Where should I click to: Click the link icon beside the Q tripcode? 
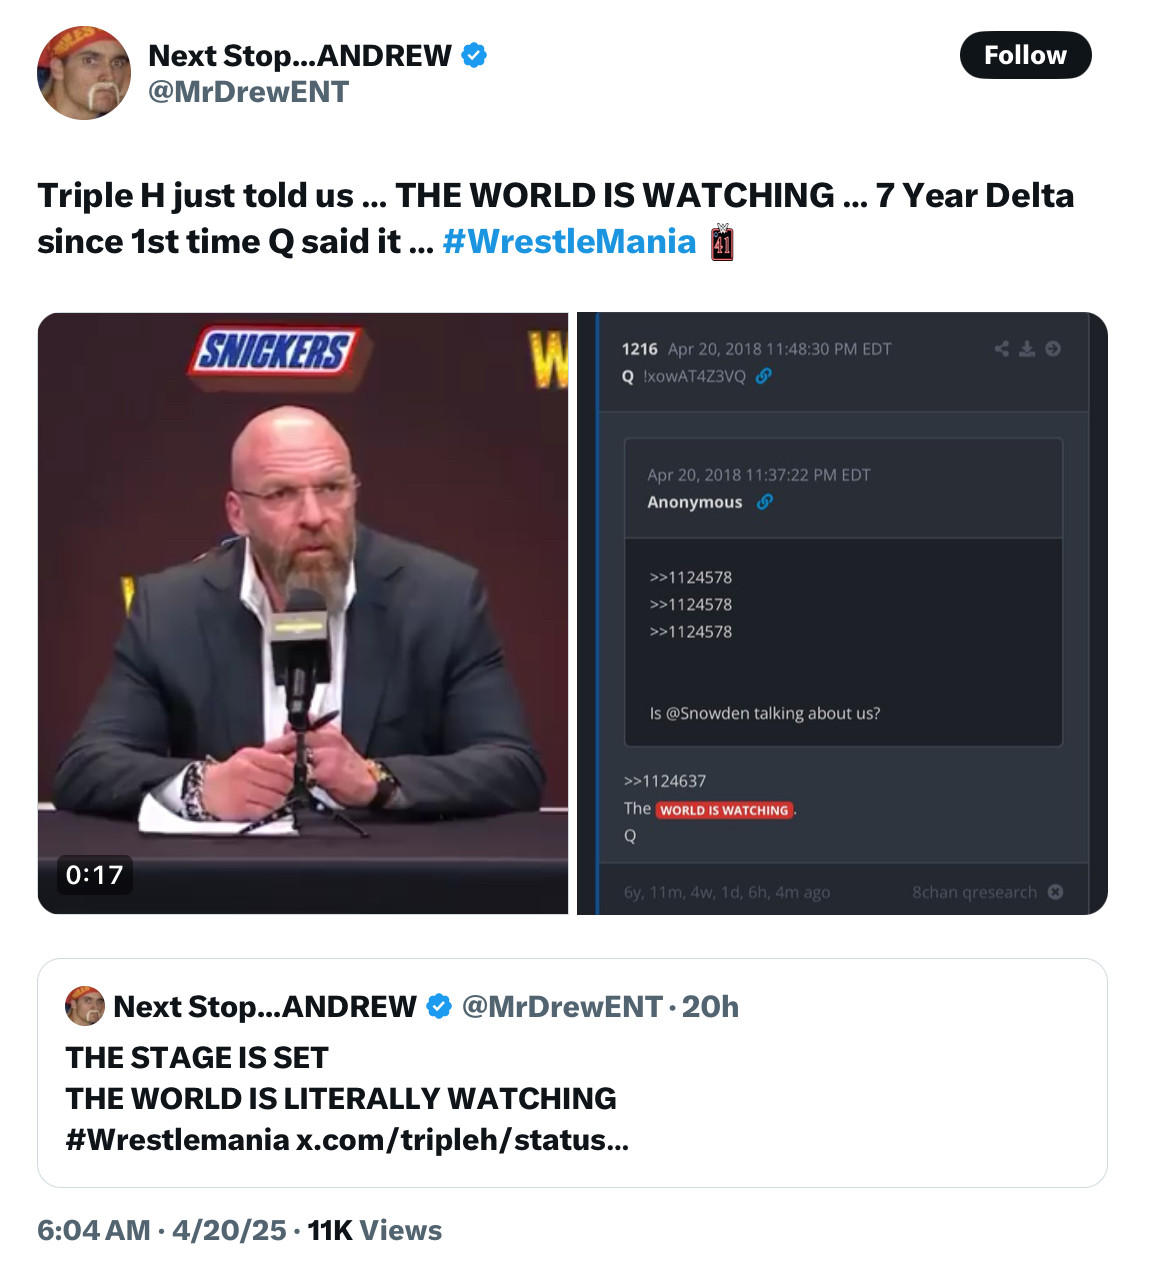[x=764, y=376]
